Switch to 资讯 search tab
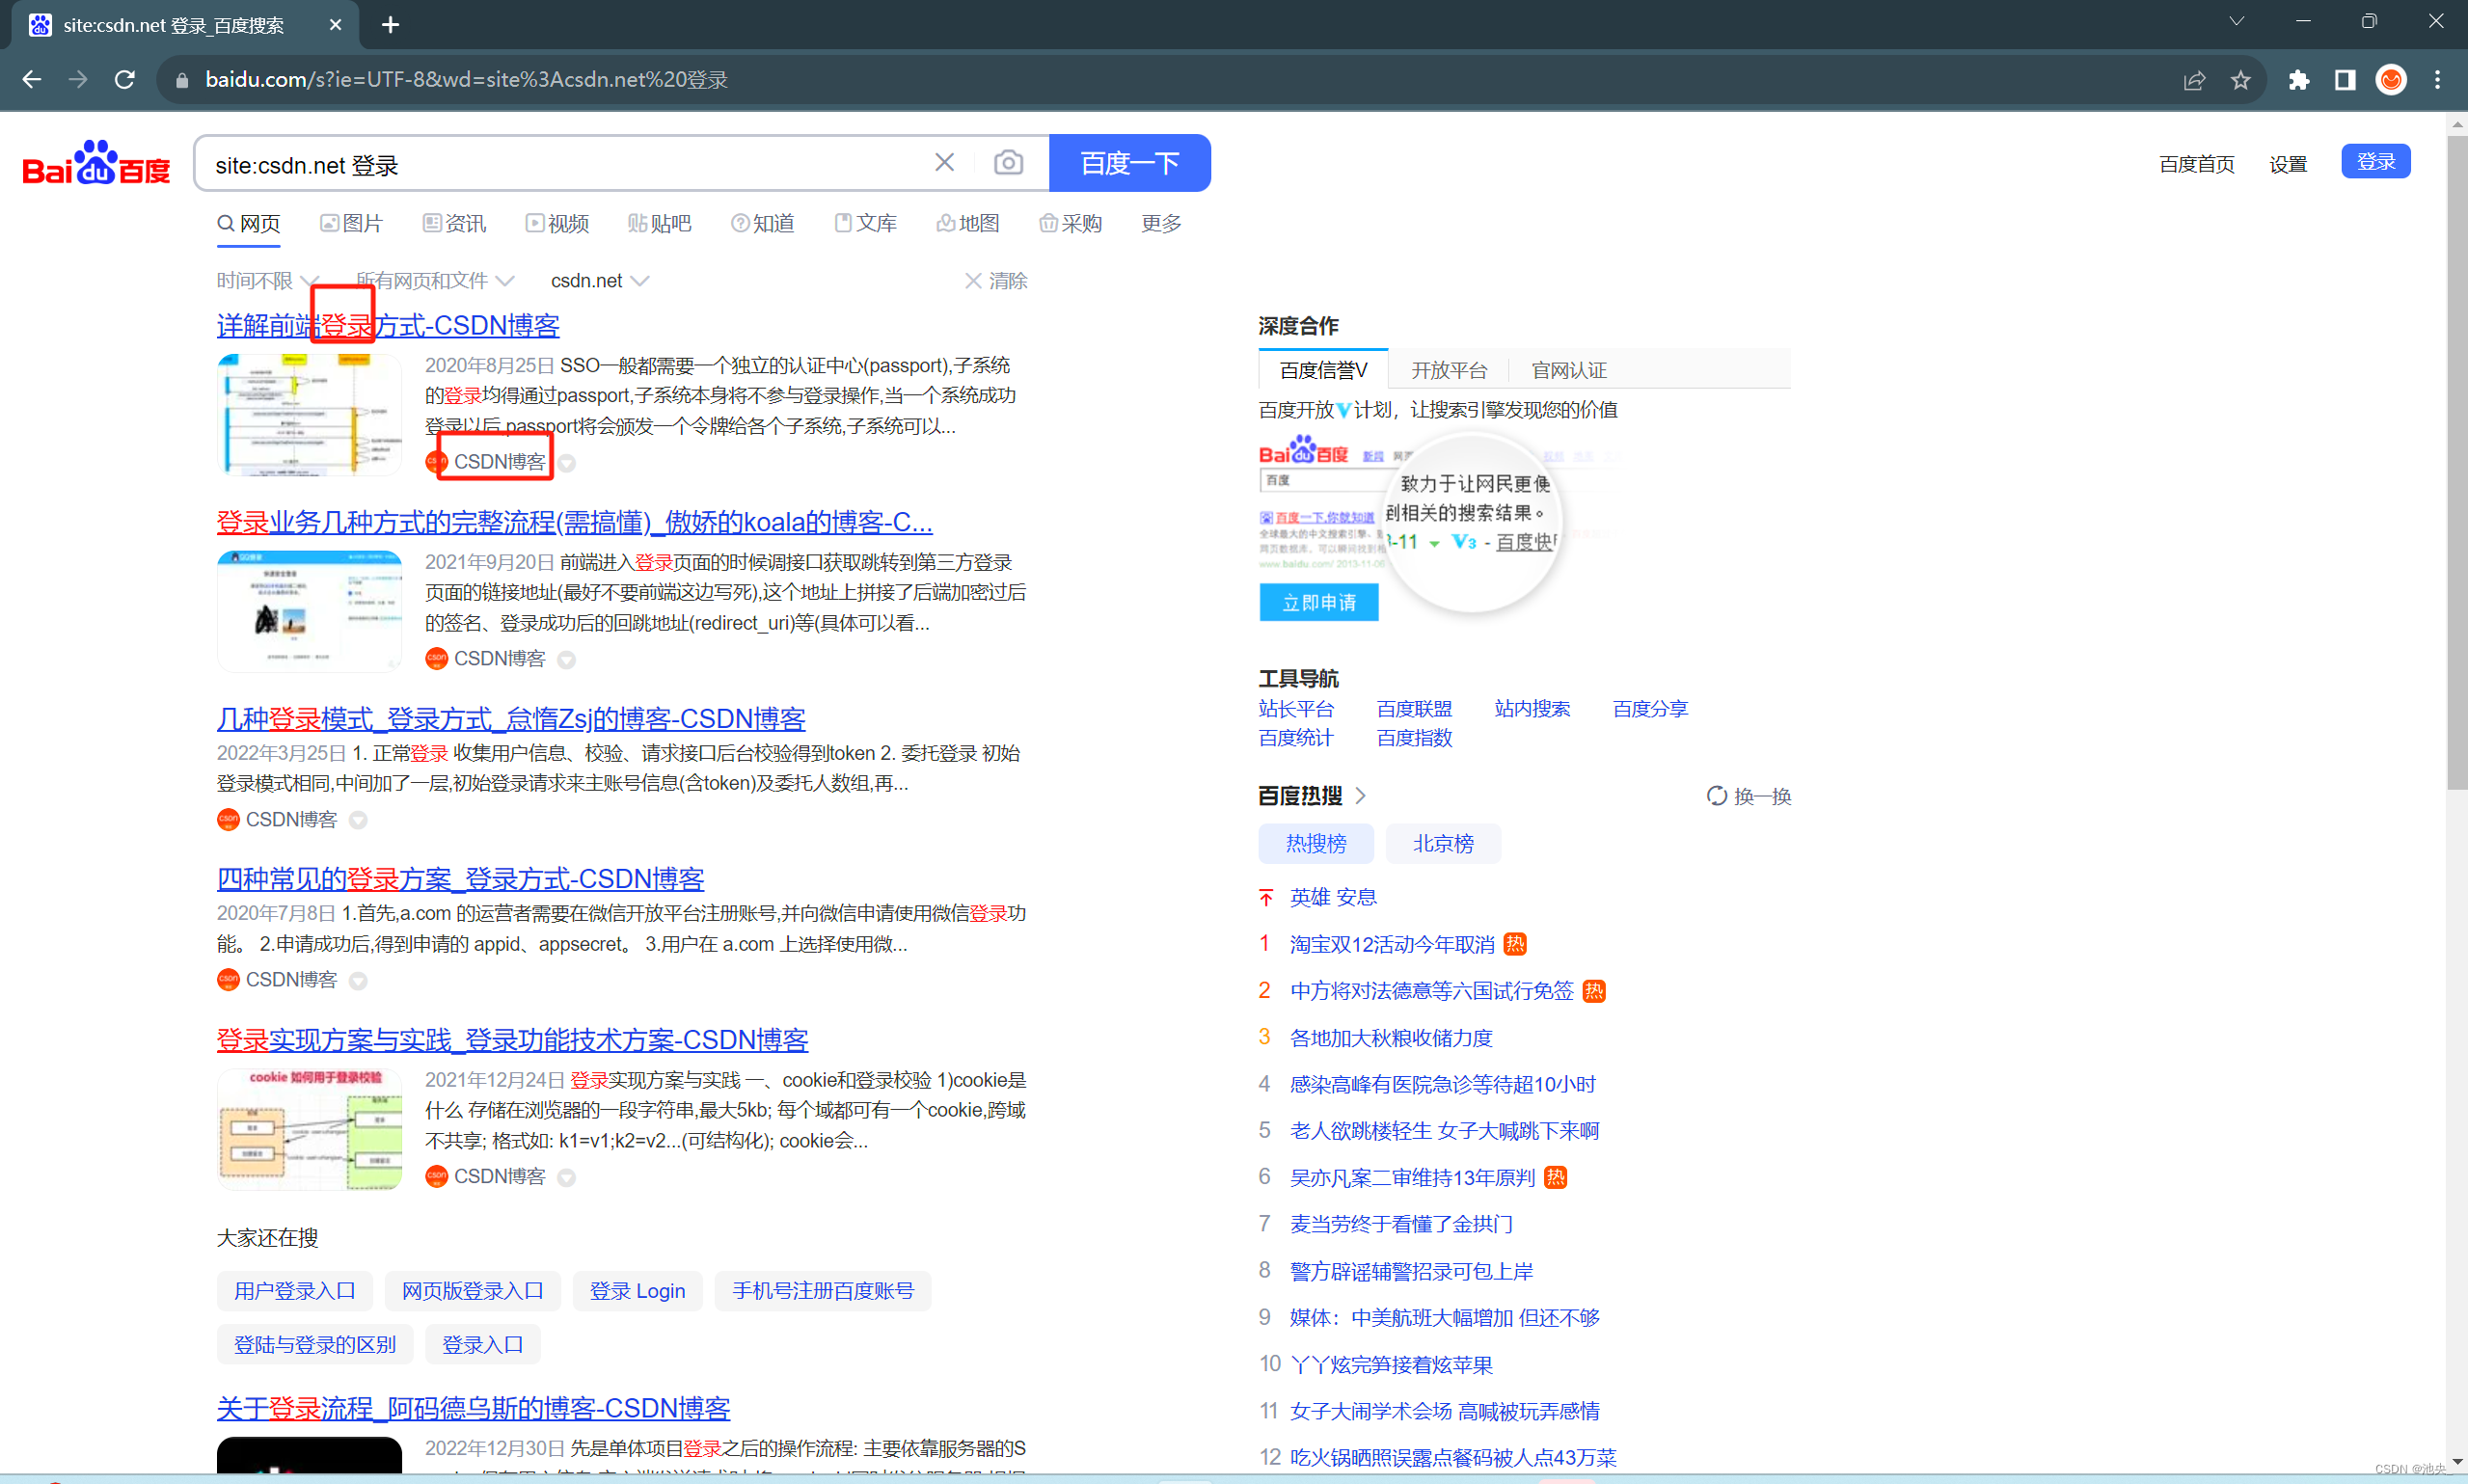The image size is (2468, 1484). (x=454, y=223)
